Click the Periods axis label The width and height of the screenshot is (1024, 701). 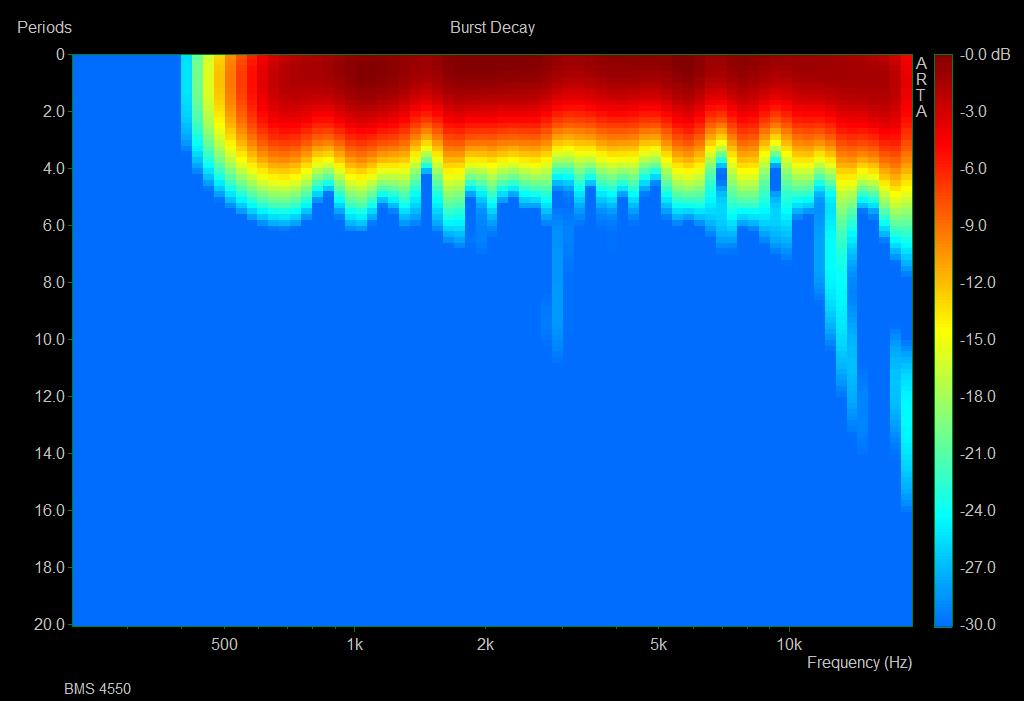(x=44, y=28)
